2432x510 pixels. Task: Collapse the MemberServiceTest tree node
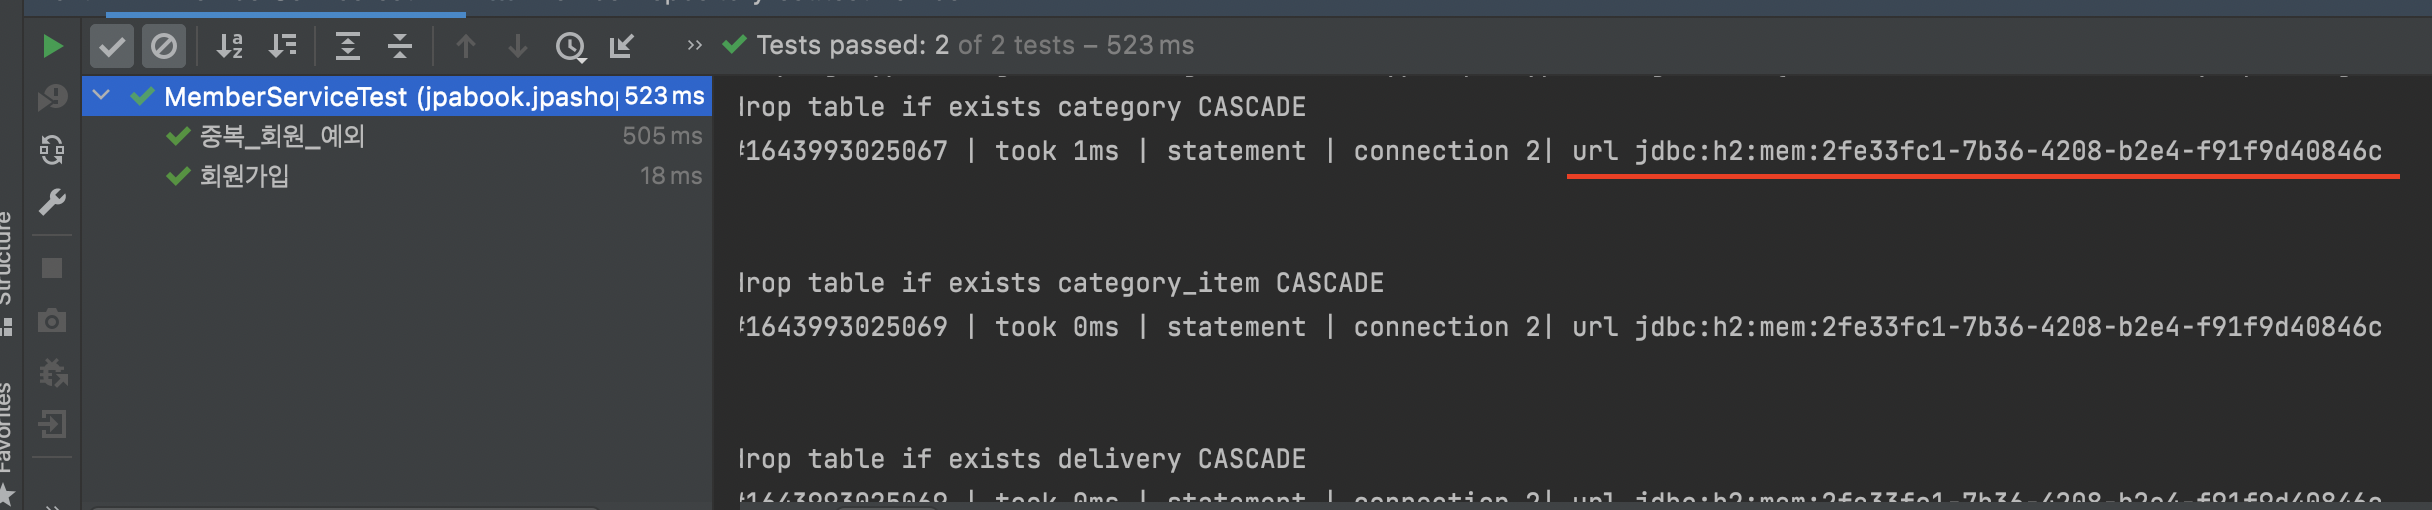coord(101,96)
